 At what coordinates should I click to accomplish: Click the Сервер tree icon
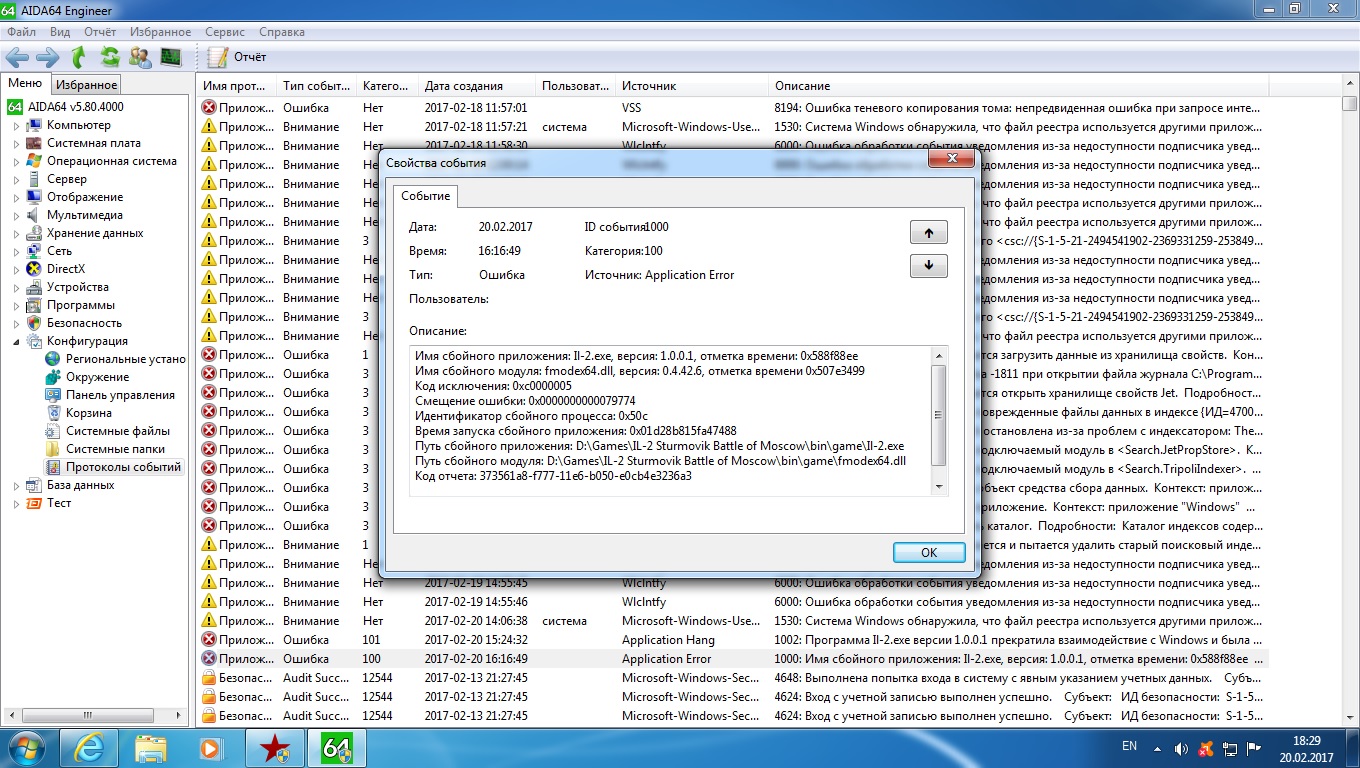34,179
